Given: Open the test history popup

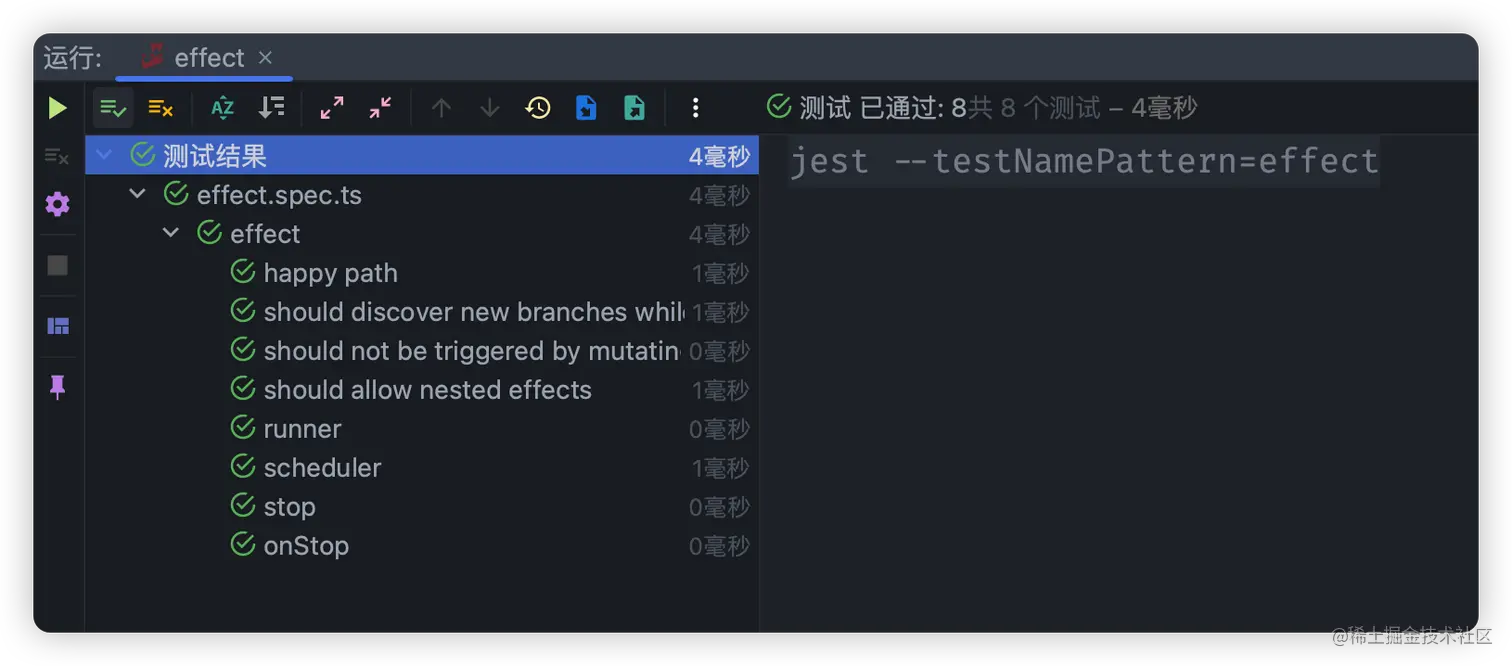Looking at the screenshot, I should [x=537, y=107].
